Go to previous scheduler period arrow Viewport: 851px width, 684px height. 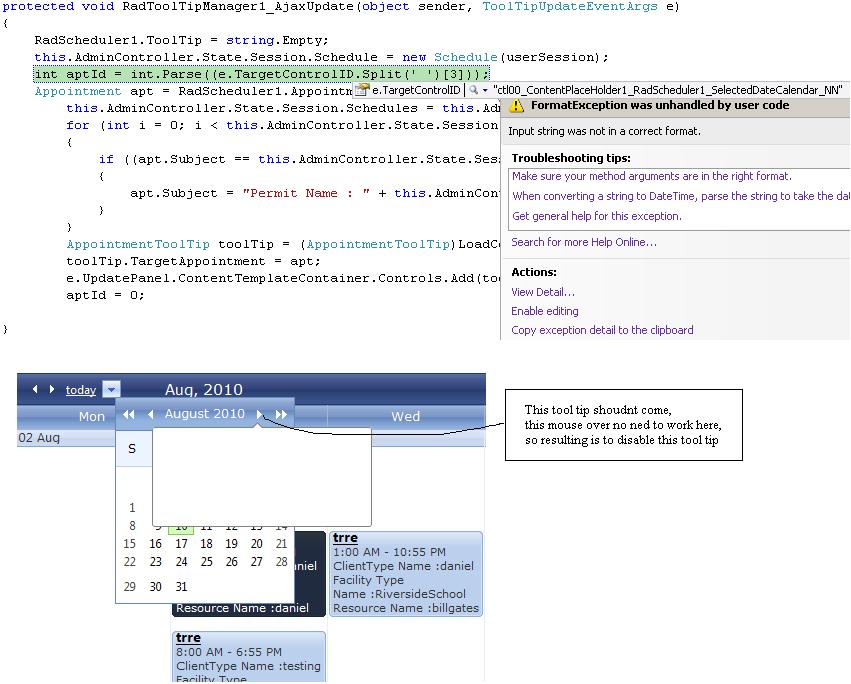pyautogui.click(x=35, y=389)
